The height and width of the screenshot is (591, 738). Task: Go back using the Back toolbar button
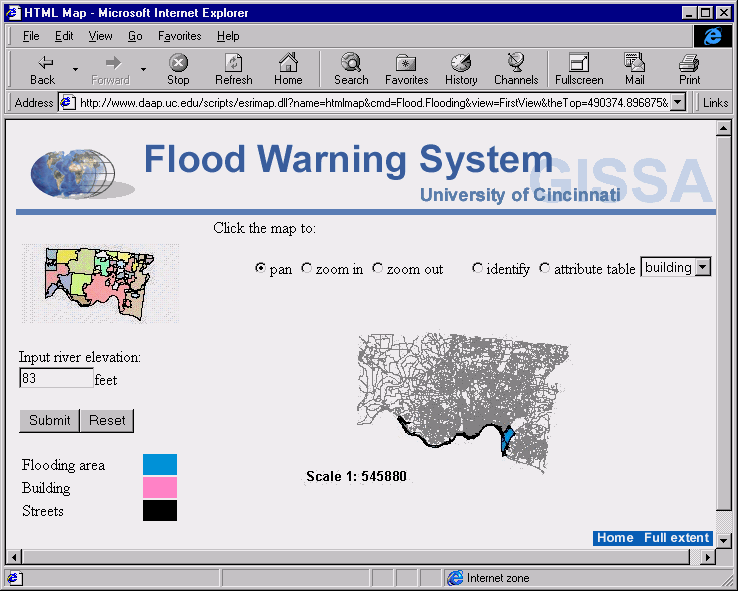[x=42, y=69]
